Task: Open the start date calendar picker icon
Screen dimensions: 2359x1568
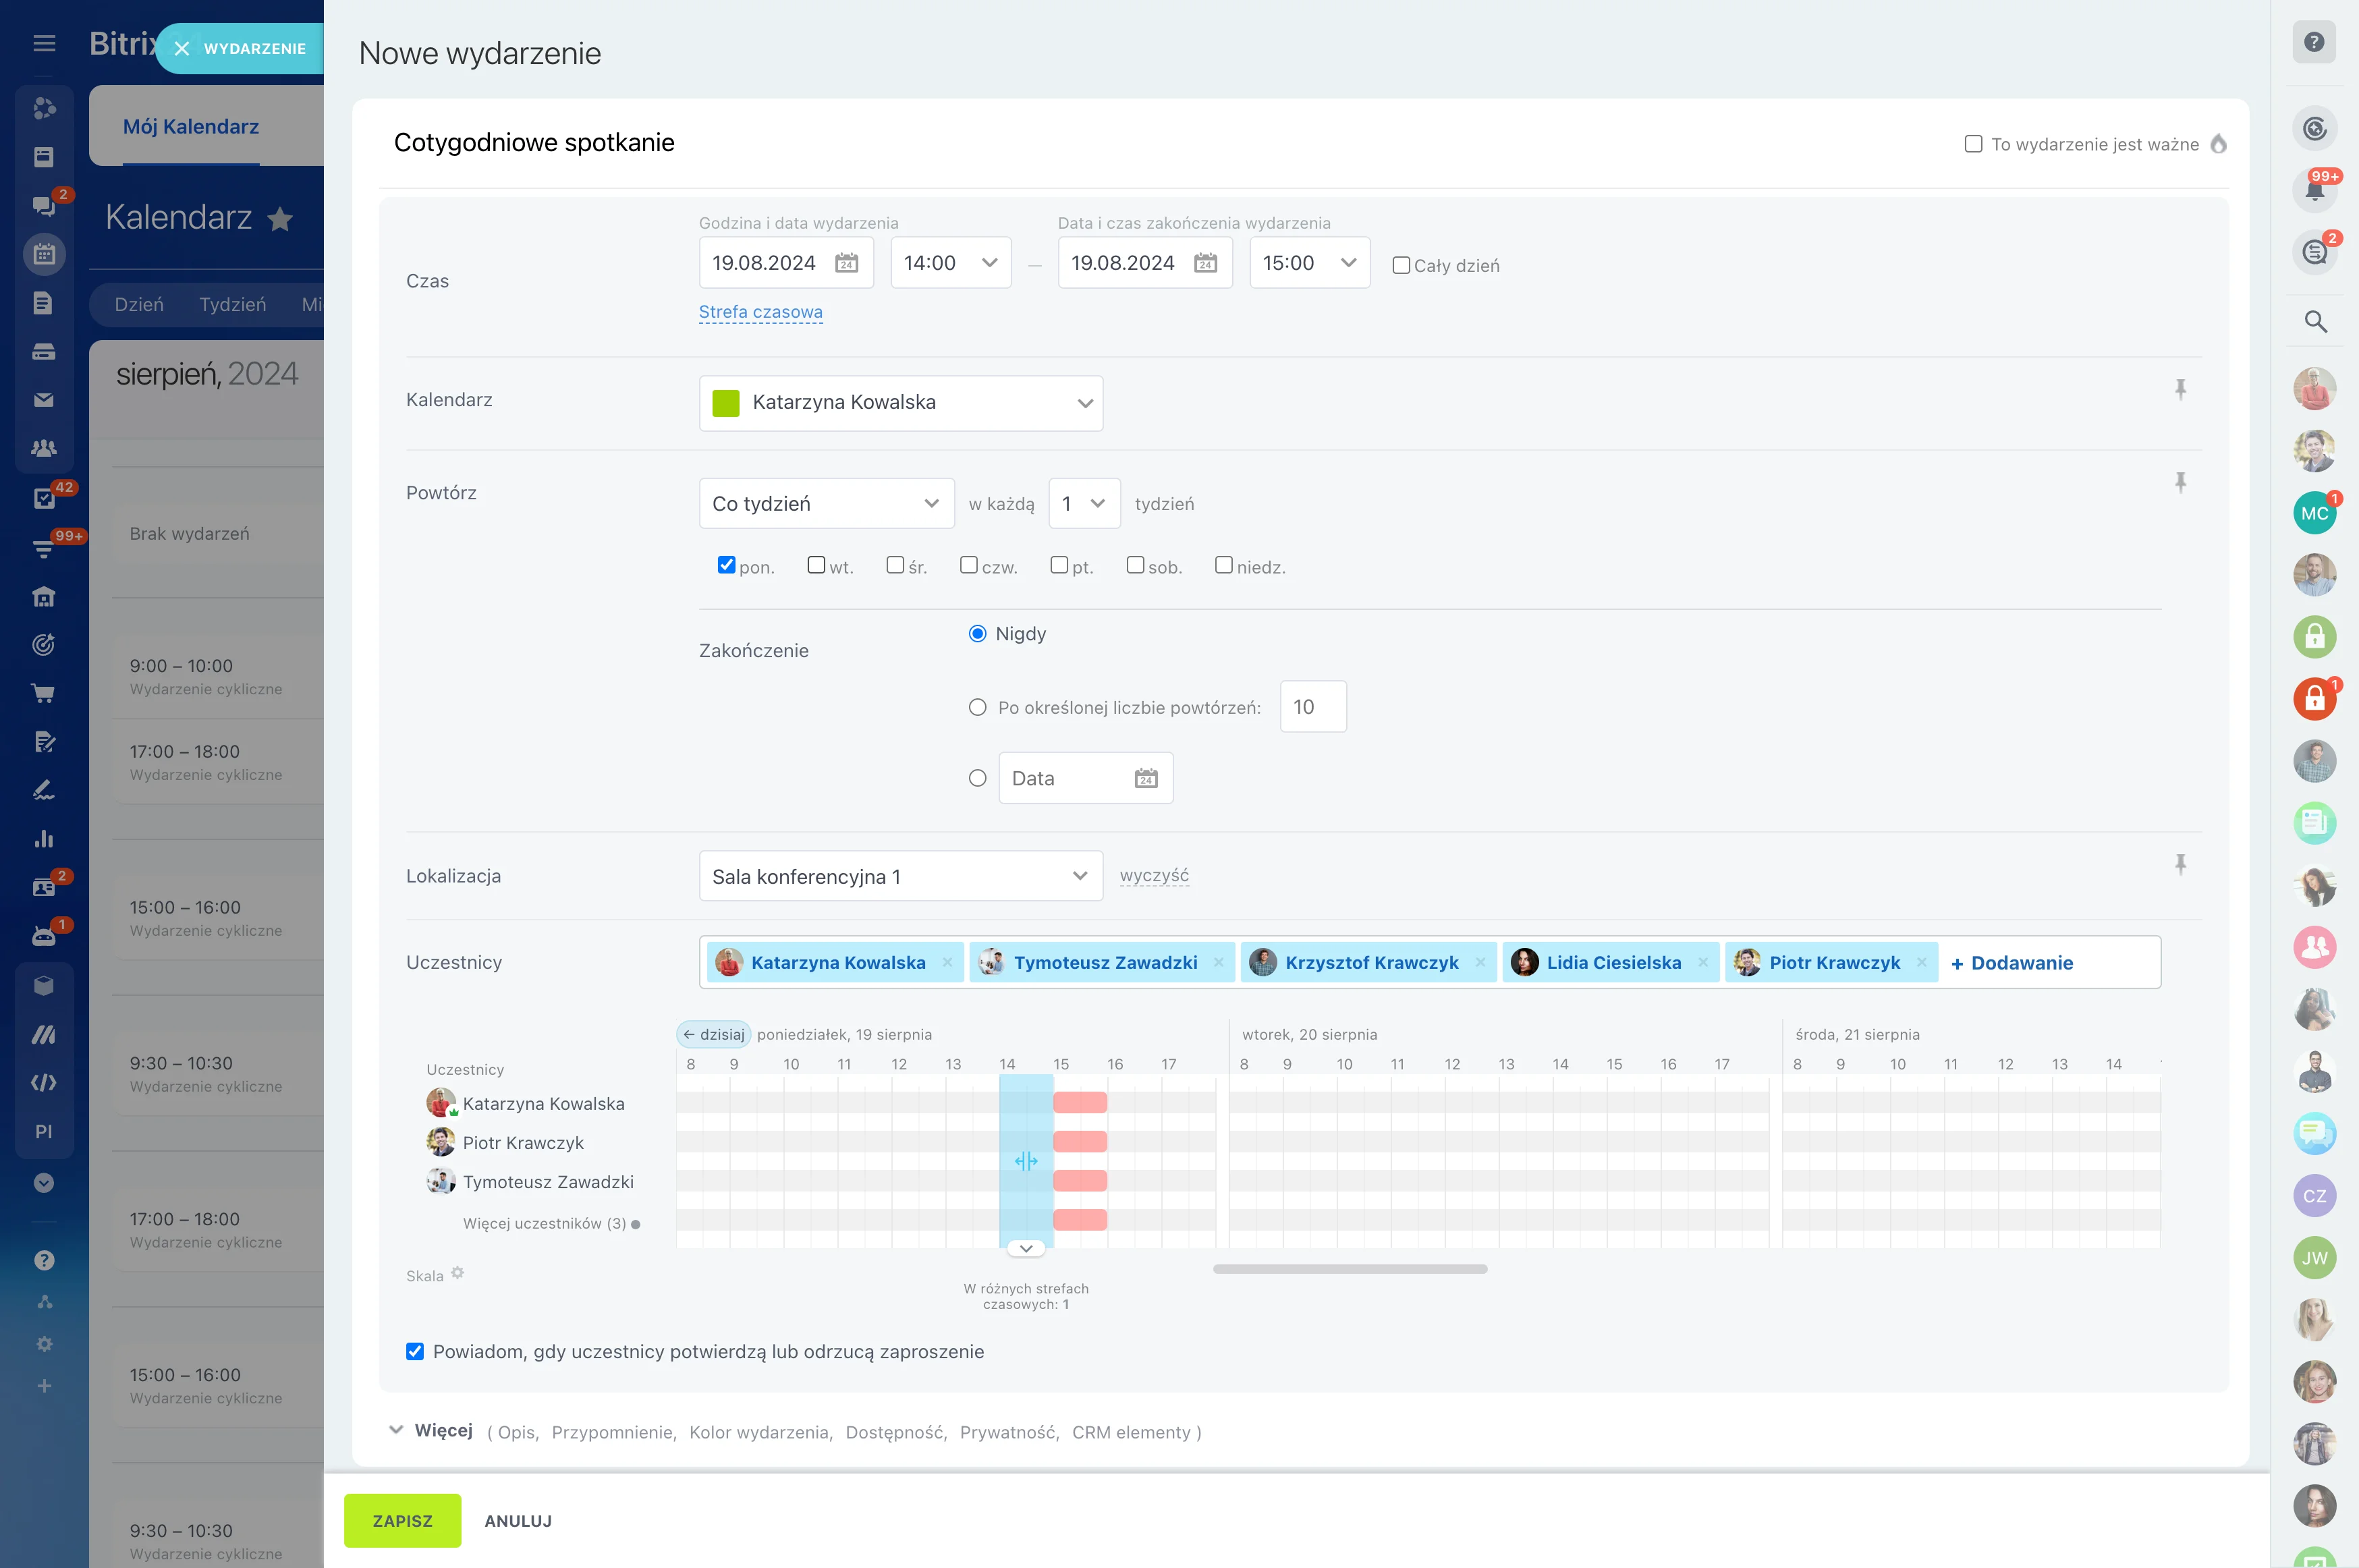Action: click(846, 263)
